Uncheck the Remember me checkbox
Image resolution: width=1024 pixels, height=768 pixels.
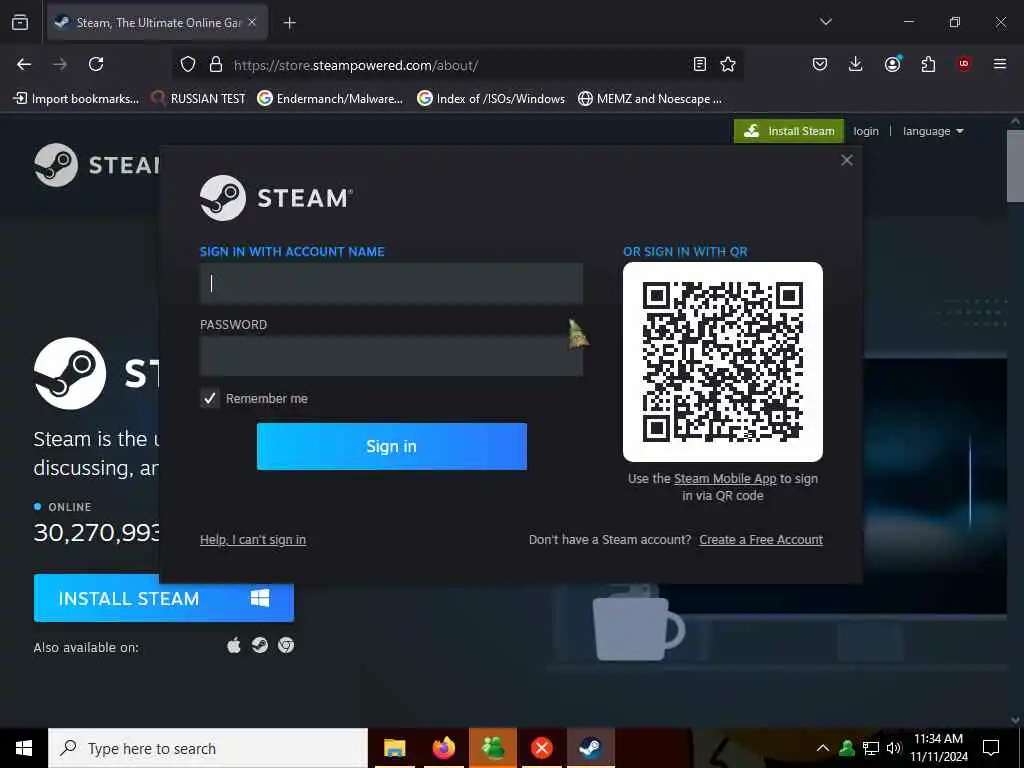coord(210,398)
